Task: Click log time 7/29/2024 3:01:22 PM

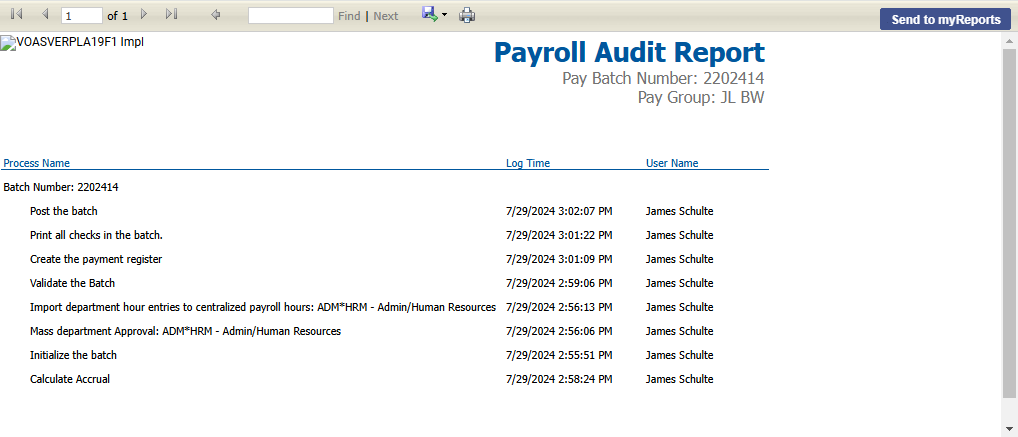Action: (x=559, y=235)
